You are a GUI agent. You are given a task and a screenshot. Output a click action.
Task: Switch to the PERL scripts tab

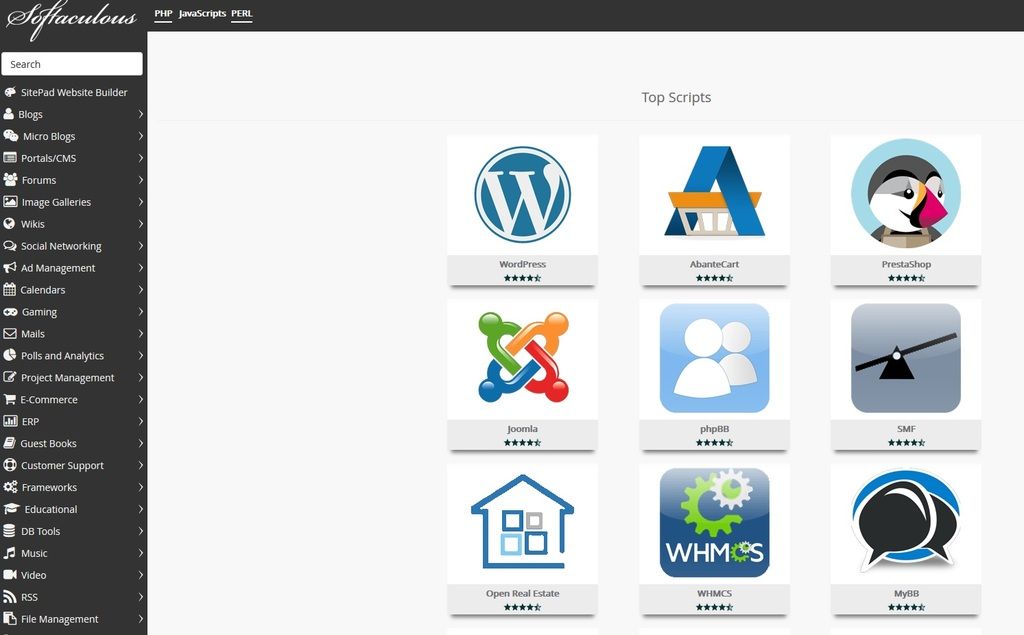pyautogui.click(x=242, y=14)
